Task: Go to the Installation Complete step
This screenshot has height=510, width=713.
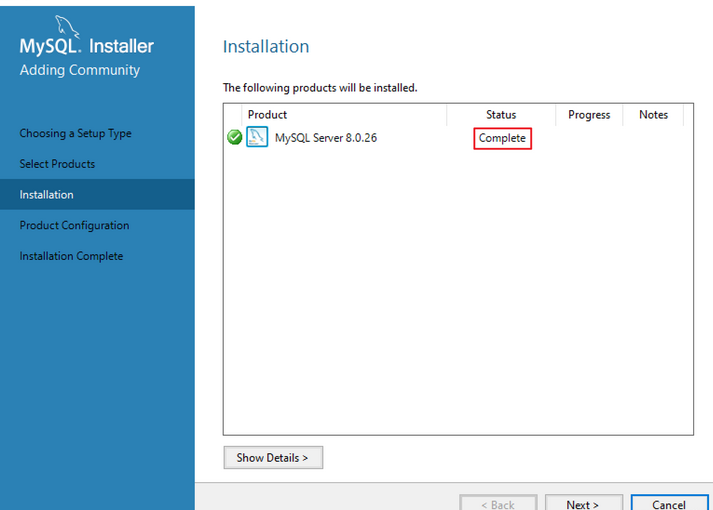Action: tap(71, 256)
